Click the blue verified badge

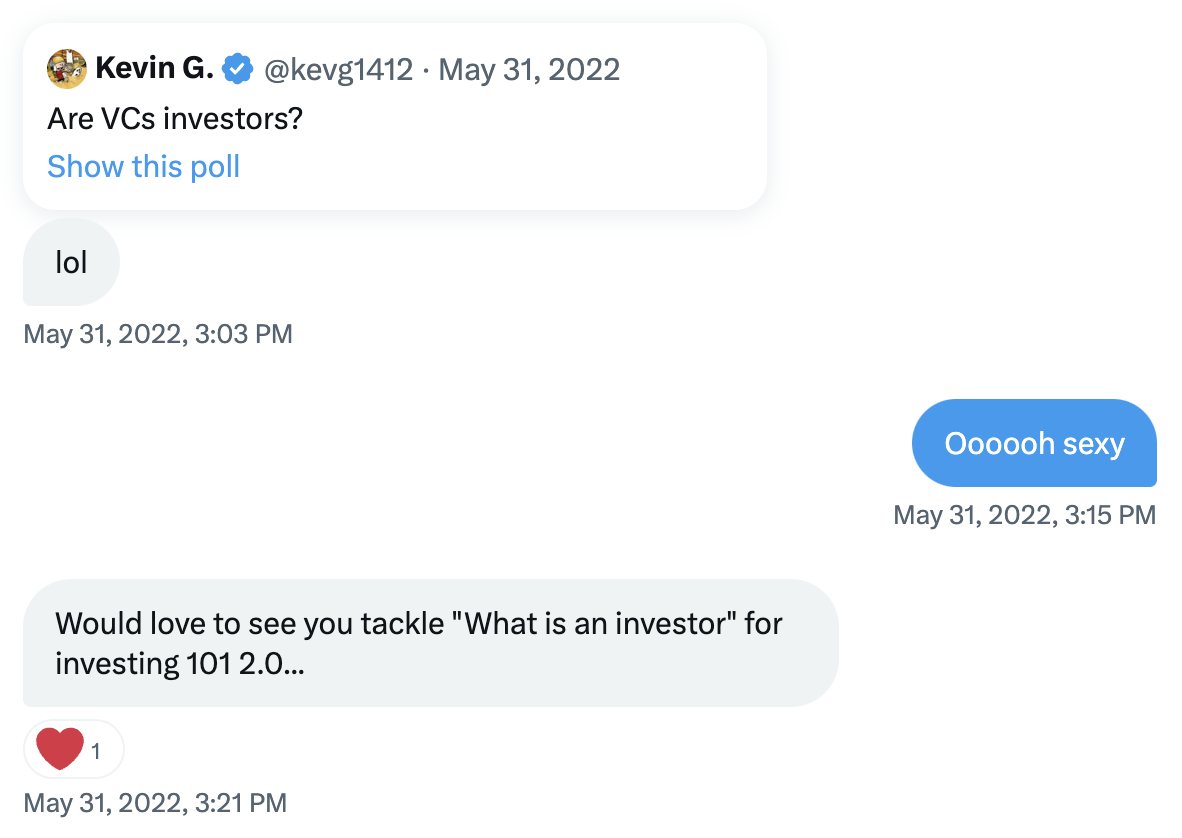(237, 69)
